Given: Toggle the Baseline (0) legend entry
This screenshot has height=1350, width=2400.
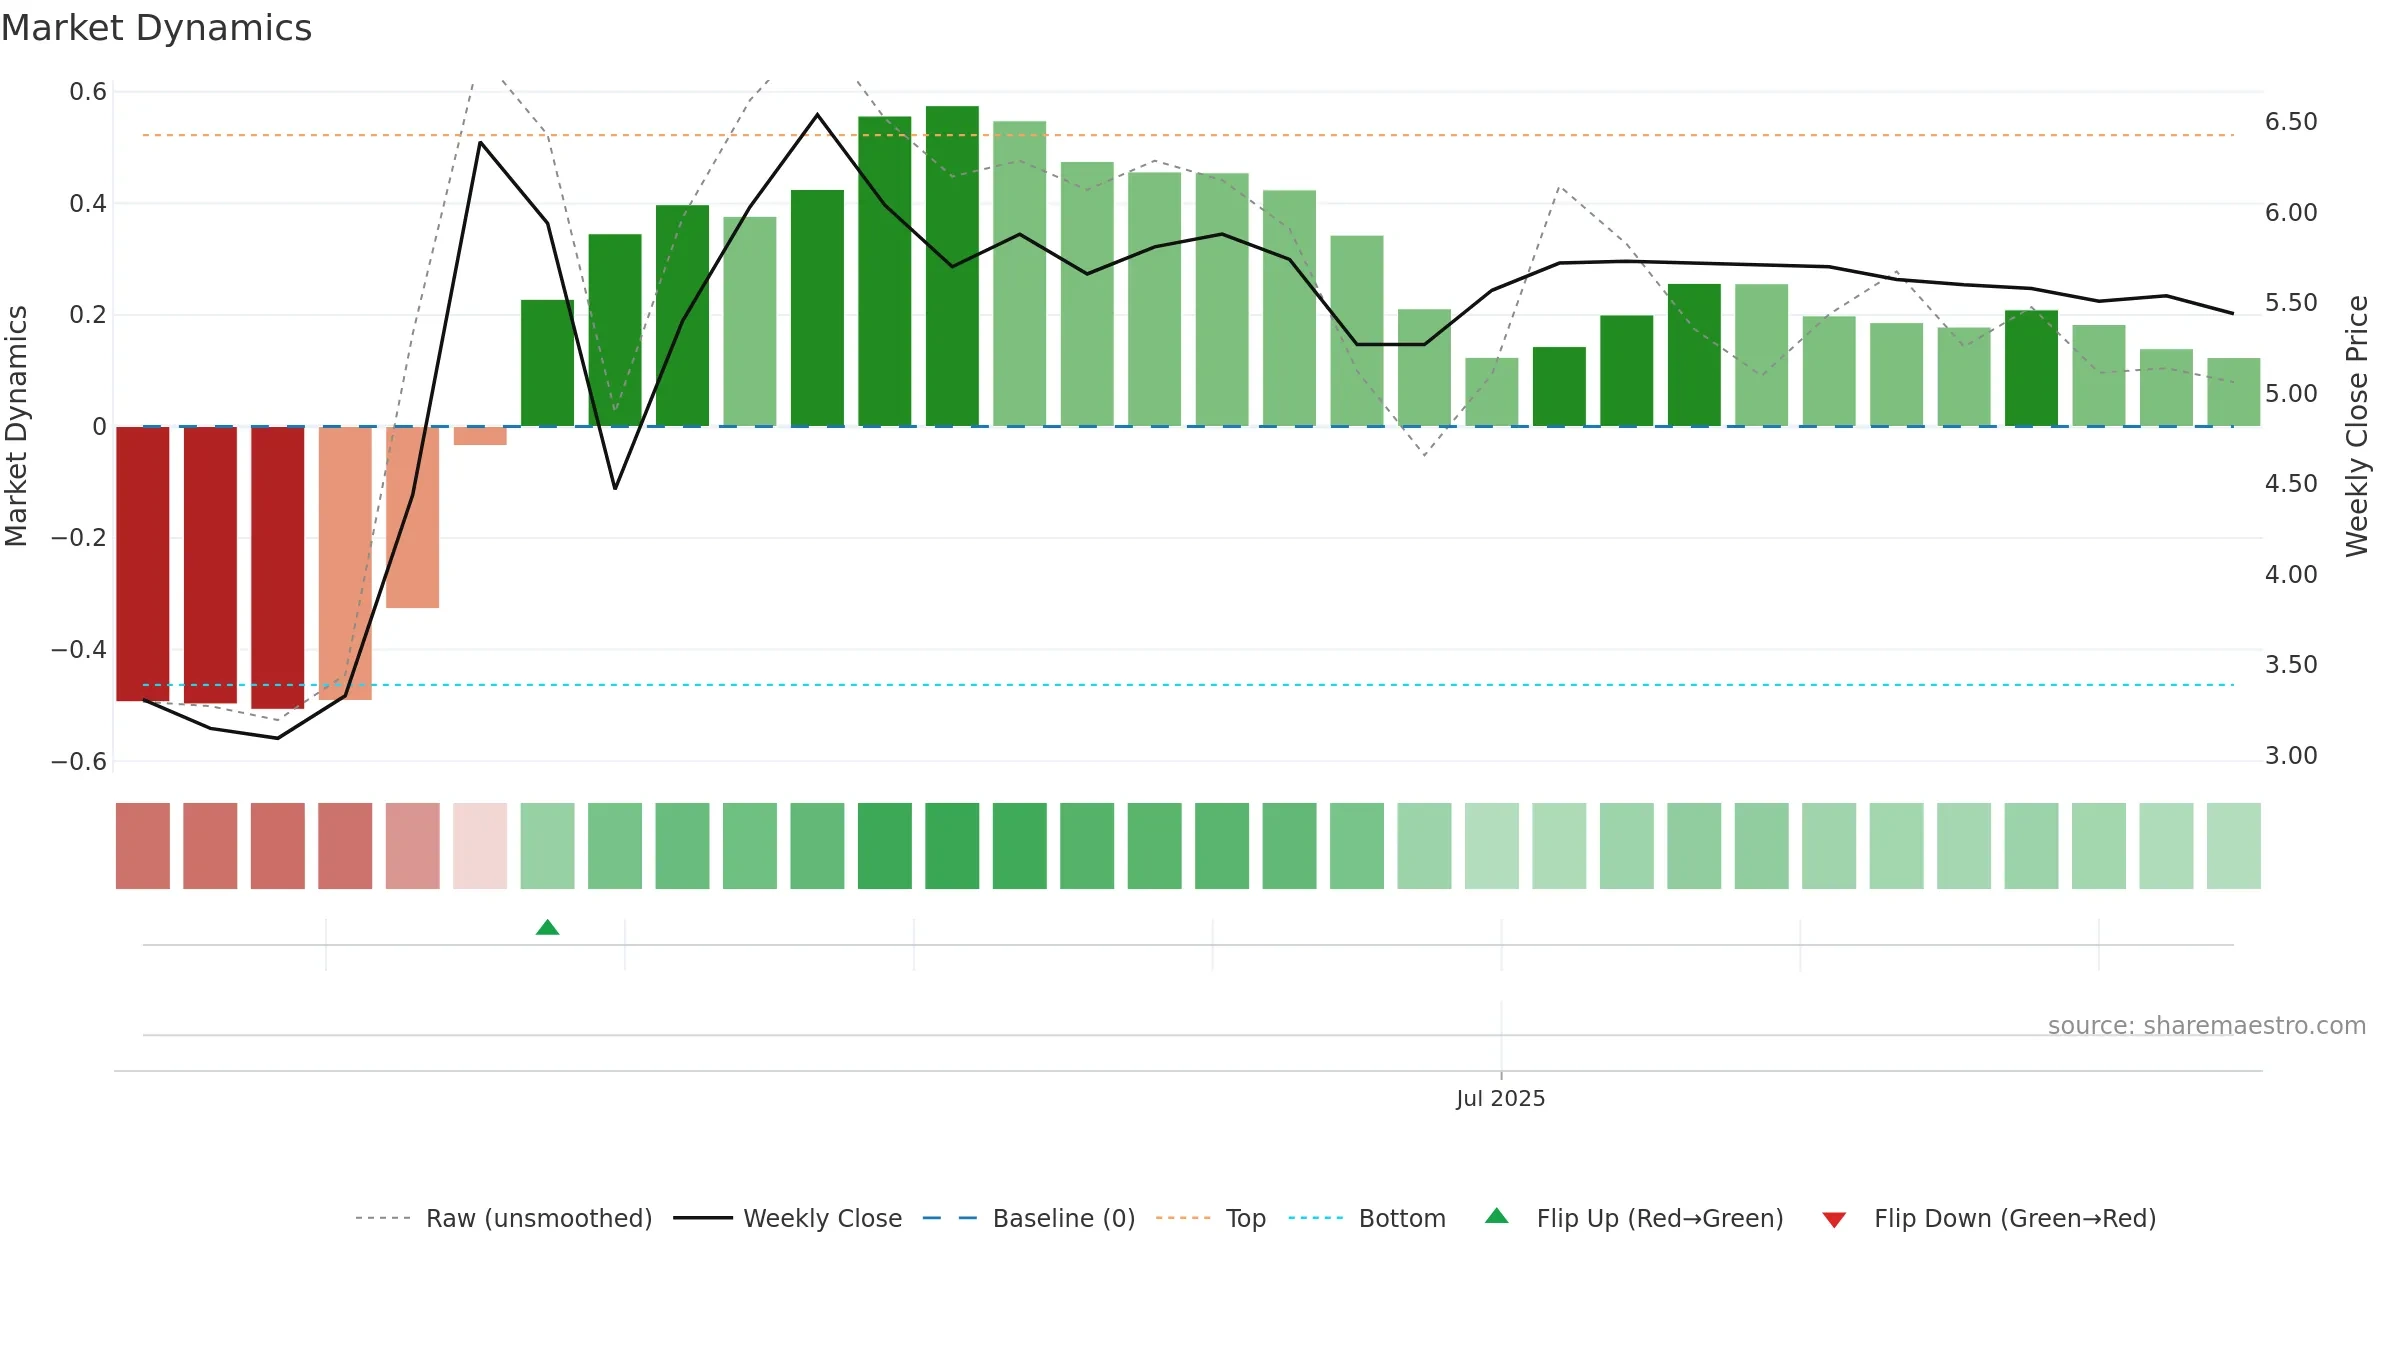Looking at the screenshot, I should tap(1029, 1218).
